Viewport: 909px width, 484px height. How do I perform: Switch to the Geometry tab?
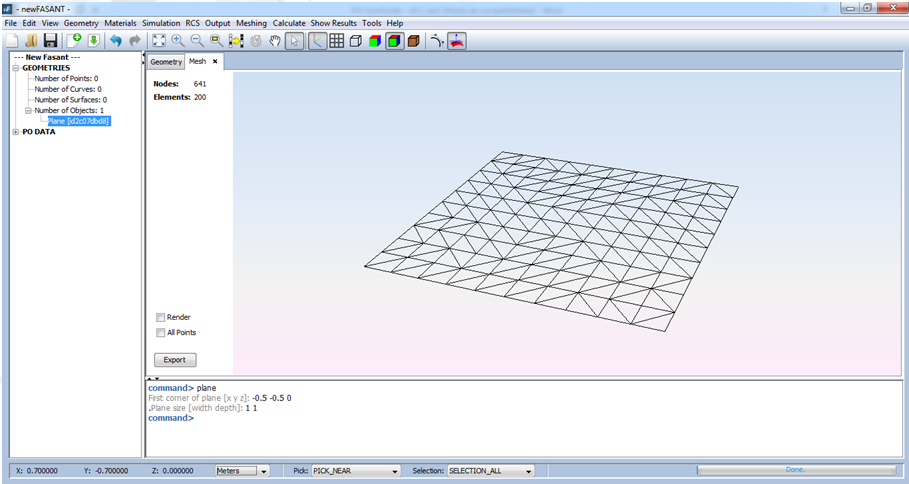coord(166,62)
